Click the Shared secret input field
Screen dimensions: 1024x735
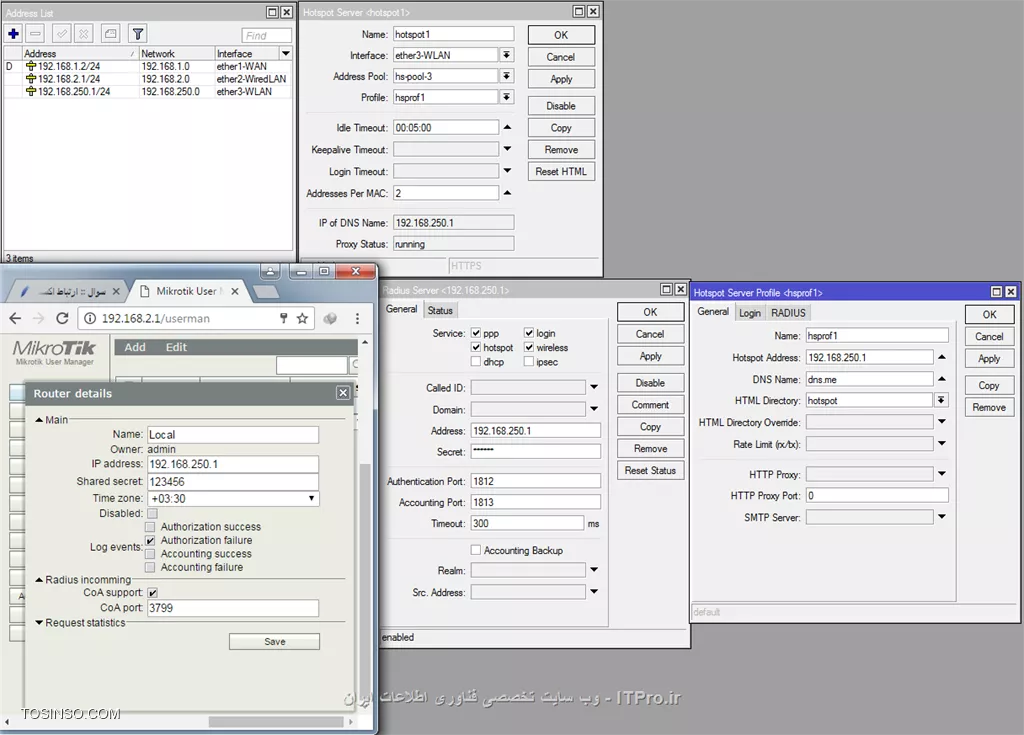point(233,482)
